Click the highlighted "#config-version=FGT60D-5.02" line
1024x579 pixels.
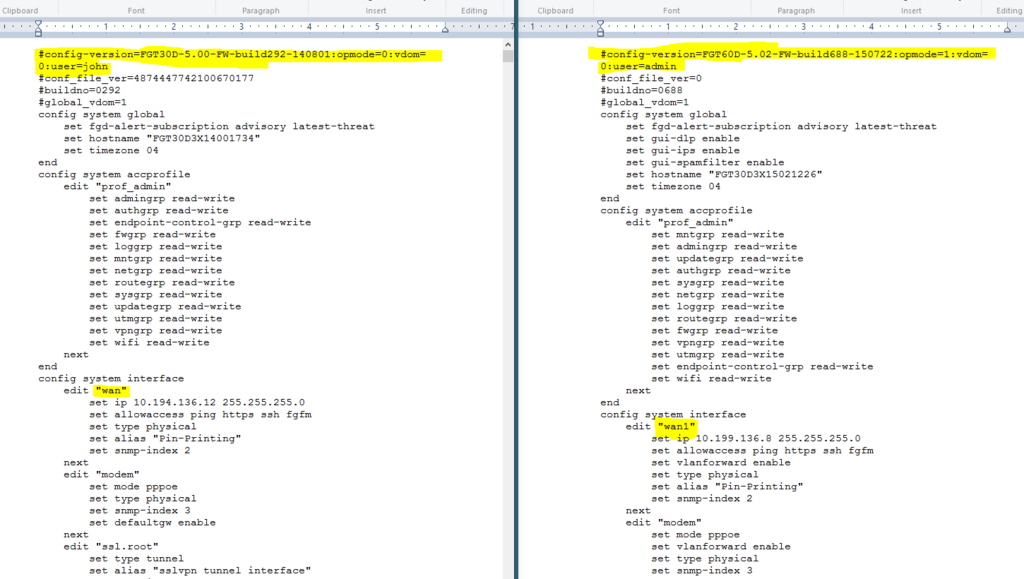coord(794,54)
